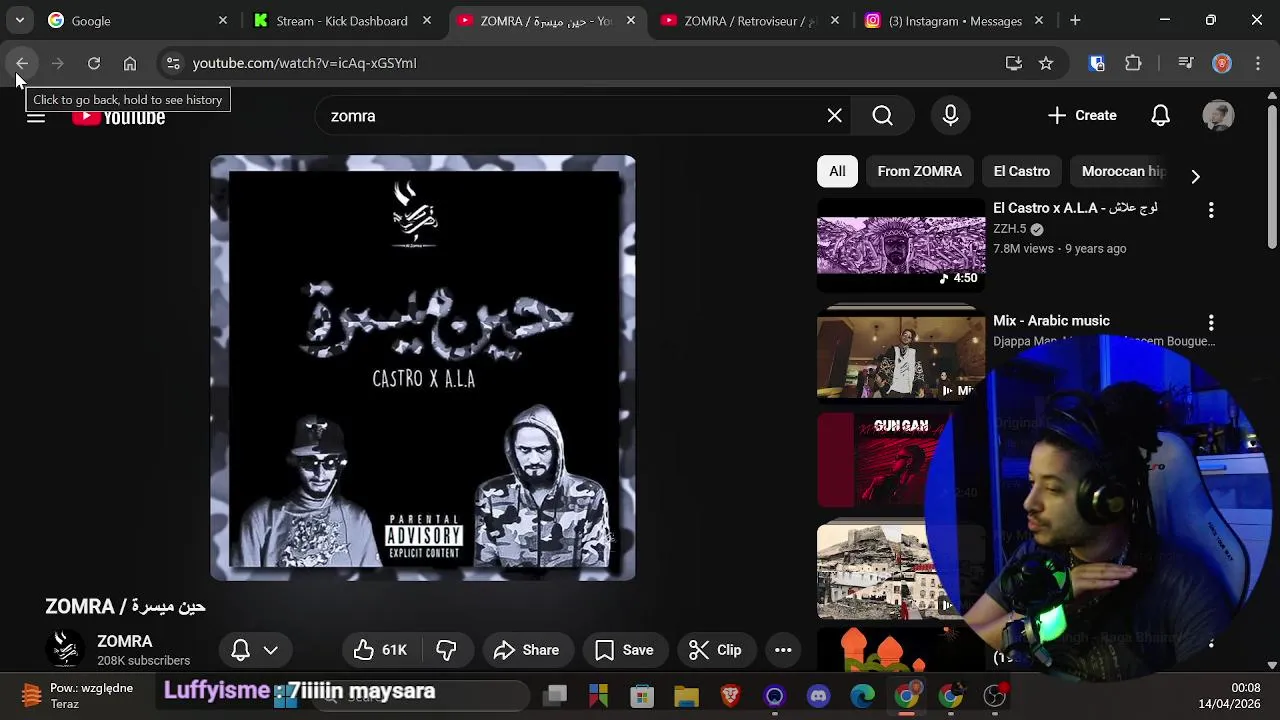Select the El Castro filter chip

tap(1022, 171)
